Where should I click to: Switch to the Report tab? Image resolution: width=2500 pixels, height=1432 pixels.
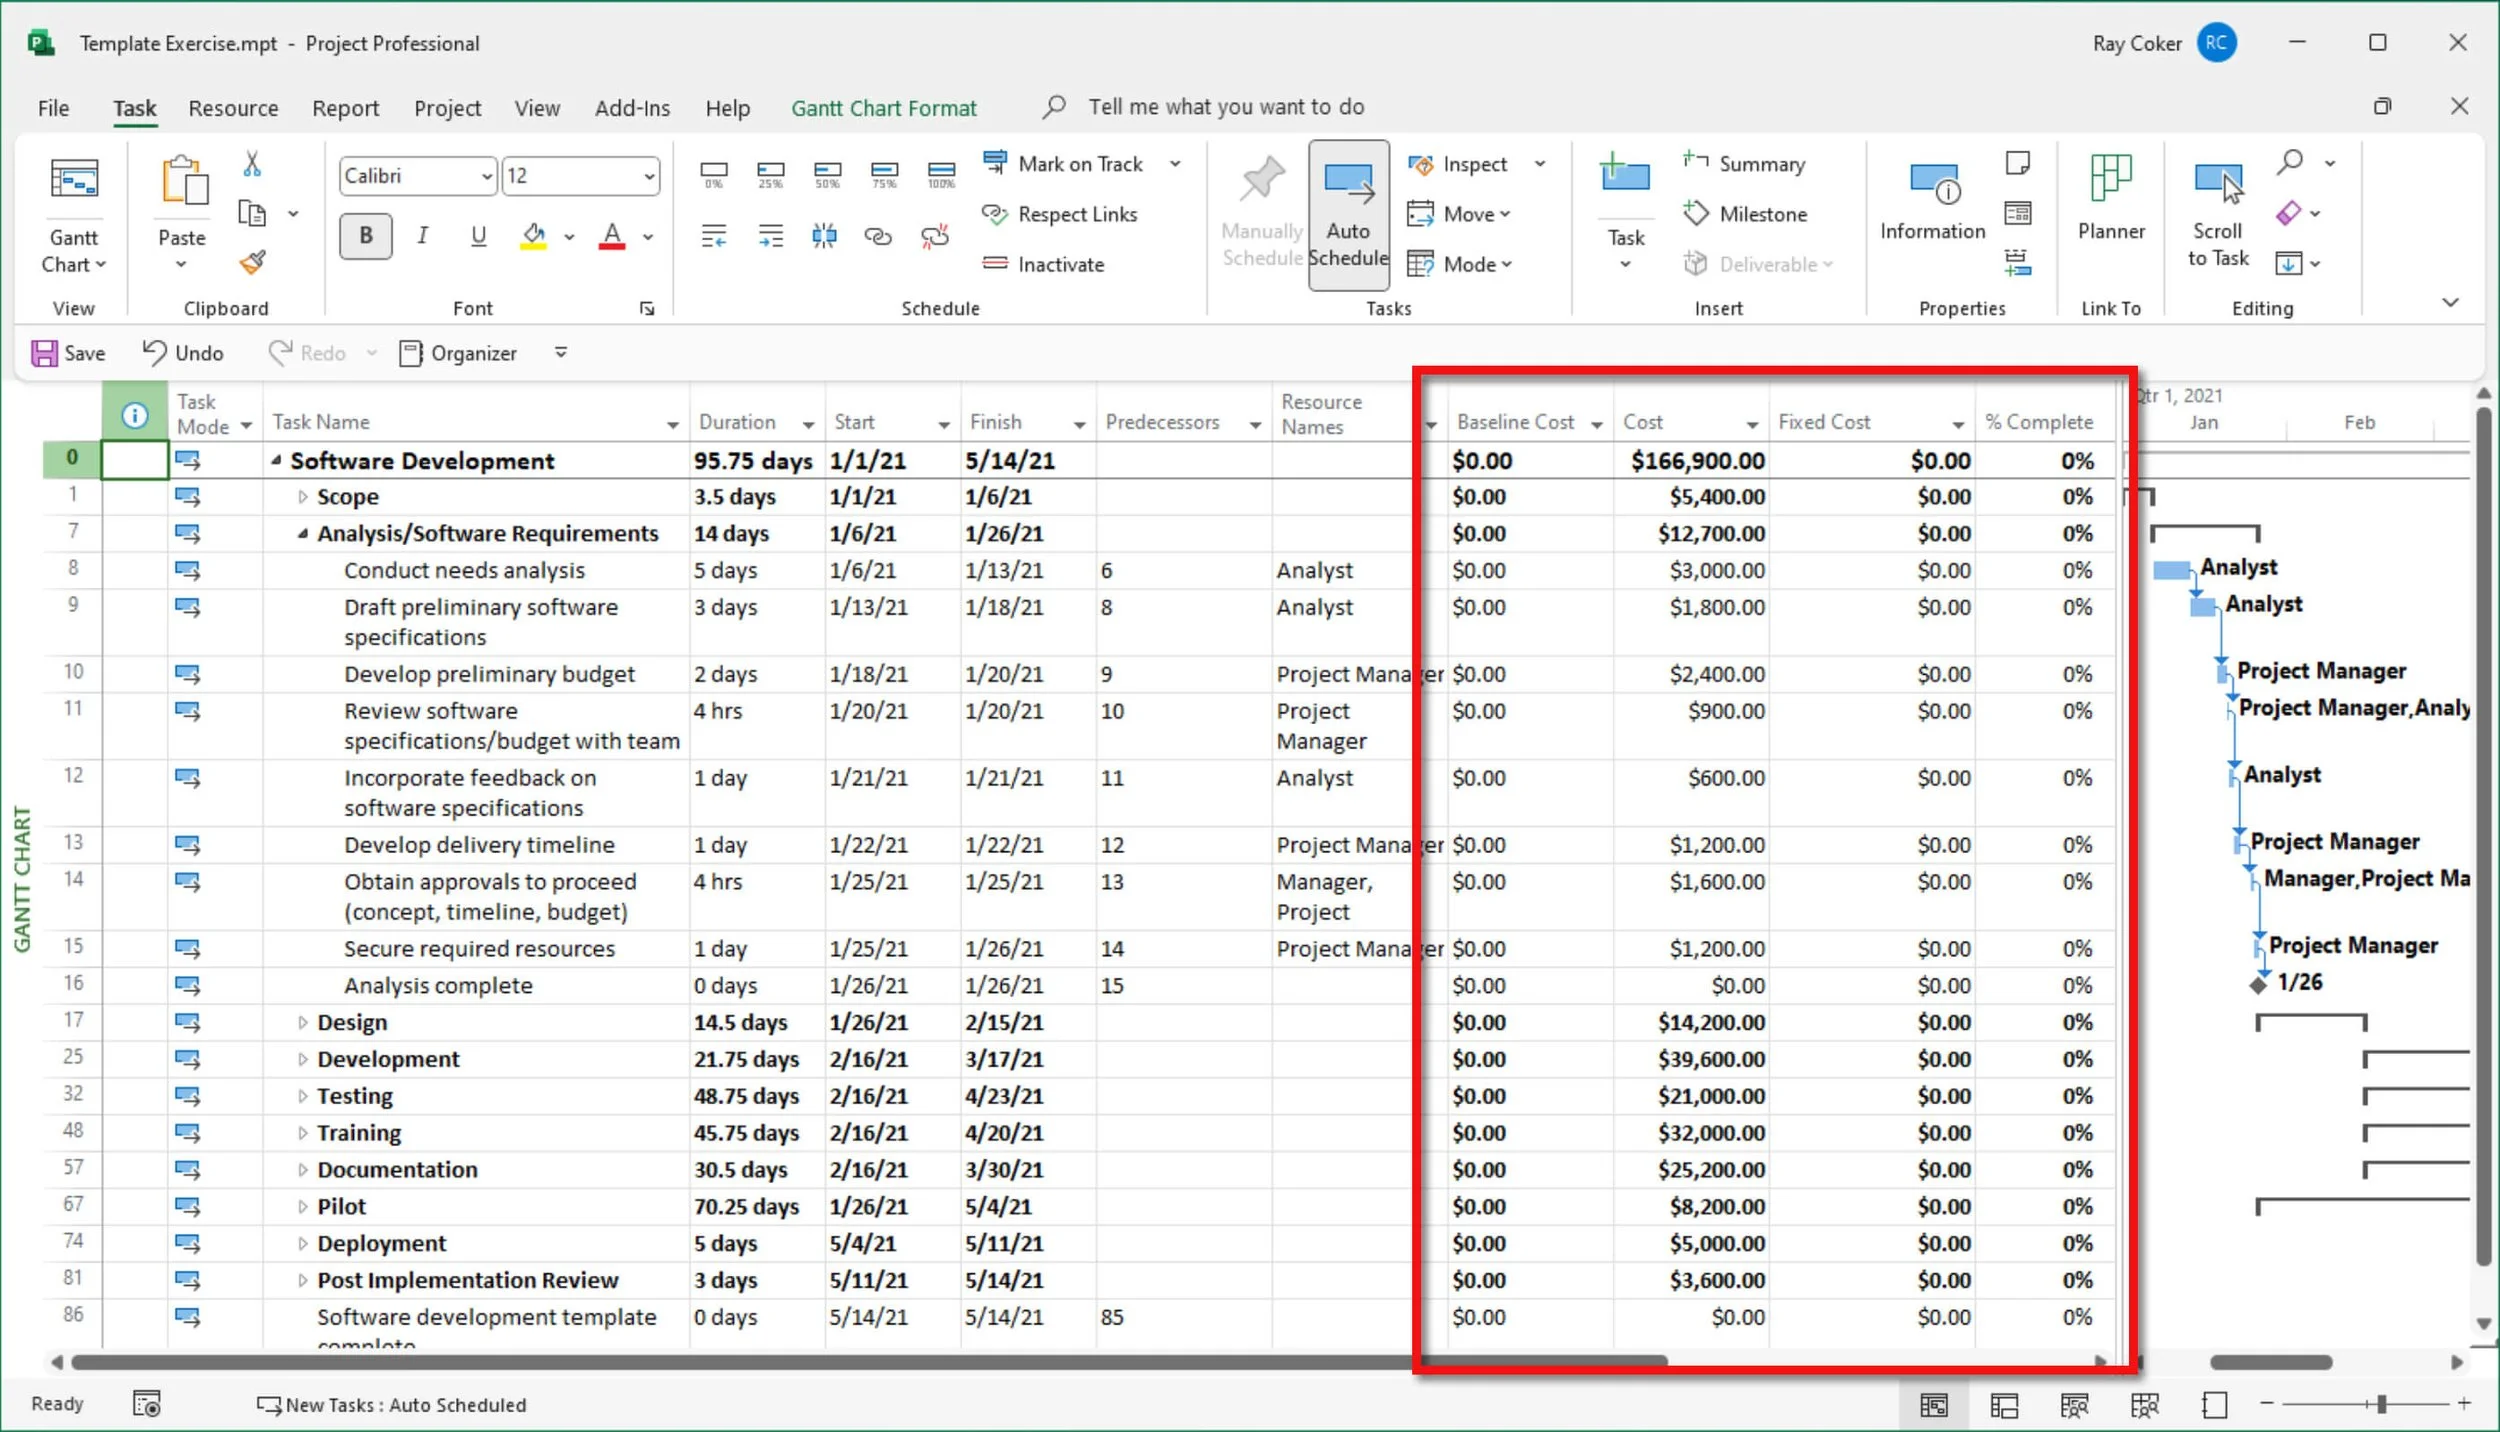coord(345,108)
